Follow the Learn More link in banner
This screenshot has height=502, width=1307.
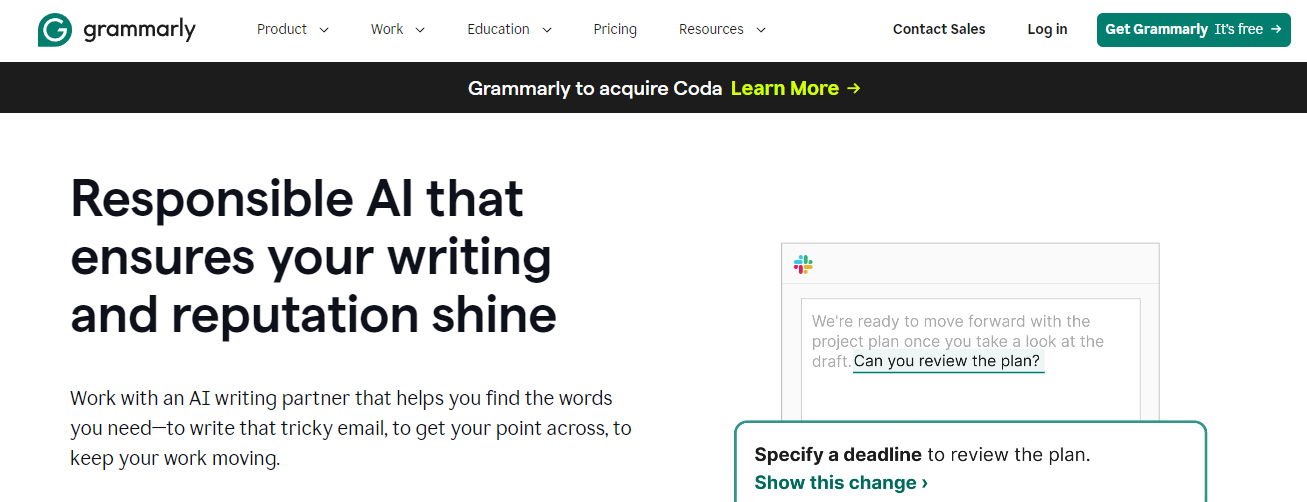(785, 88)
